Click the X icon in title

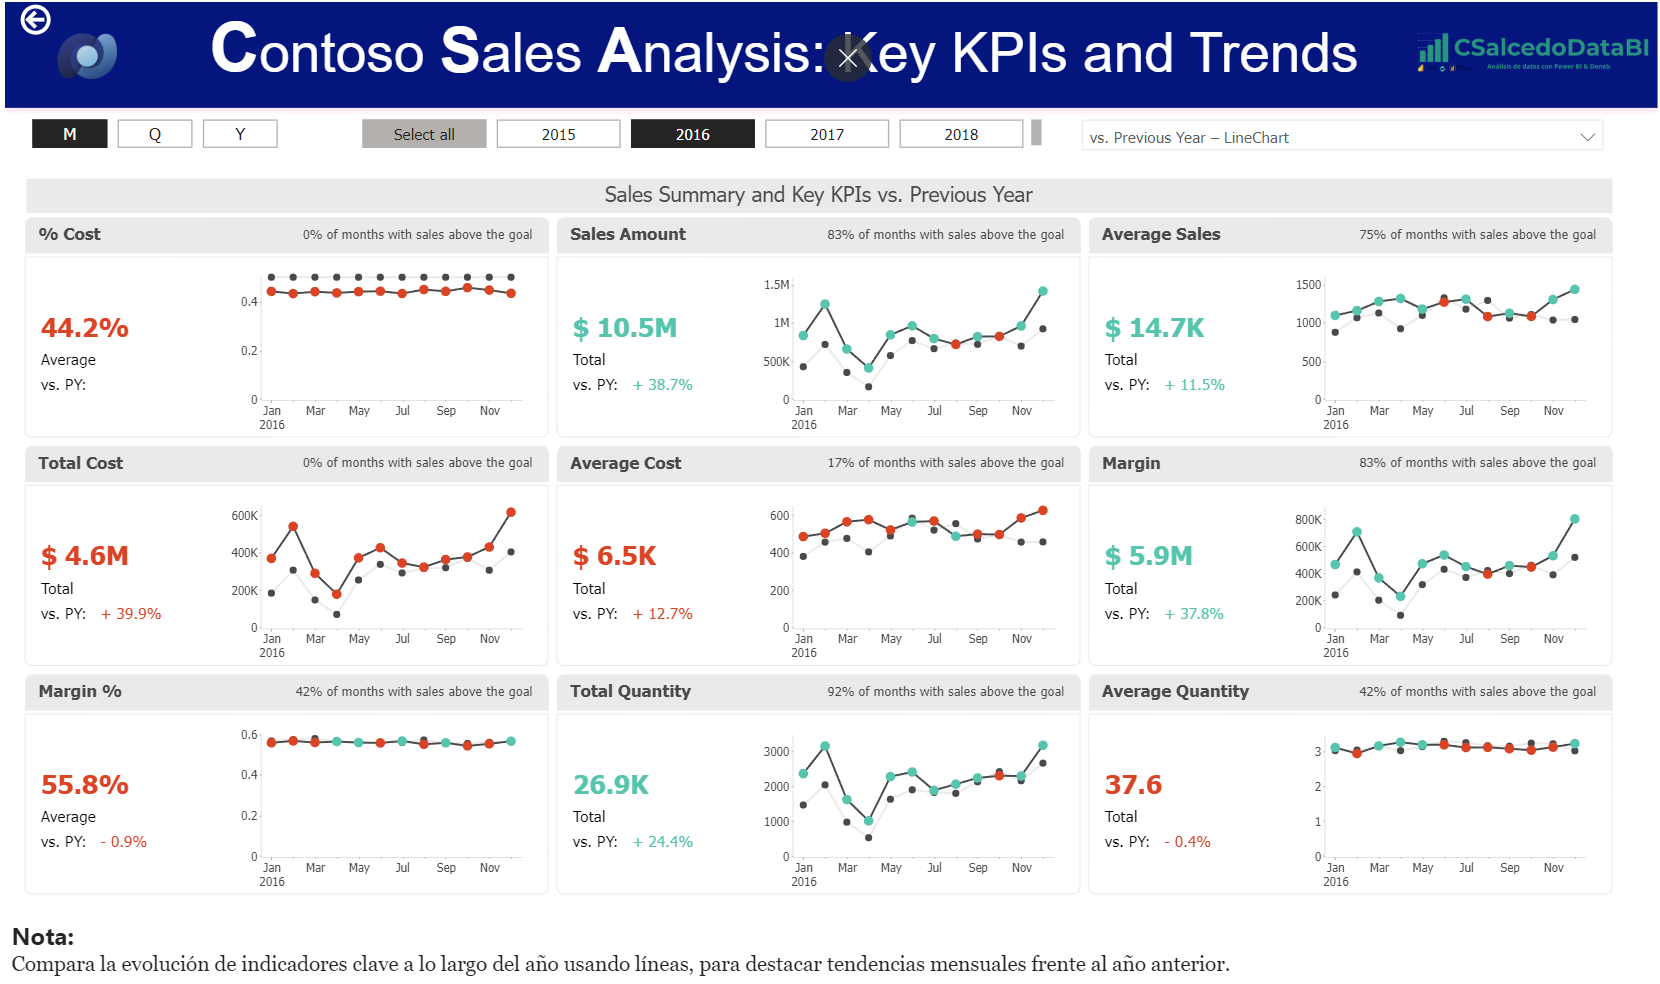(x=848, y=58)
